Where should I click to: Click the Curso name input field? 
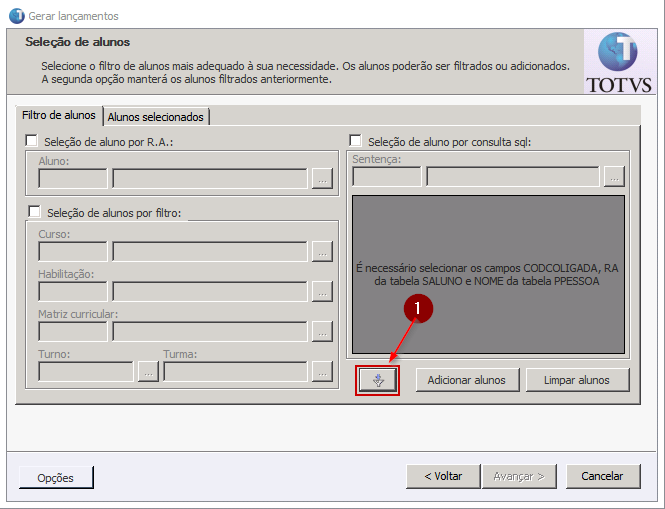[209, 251]
